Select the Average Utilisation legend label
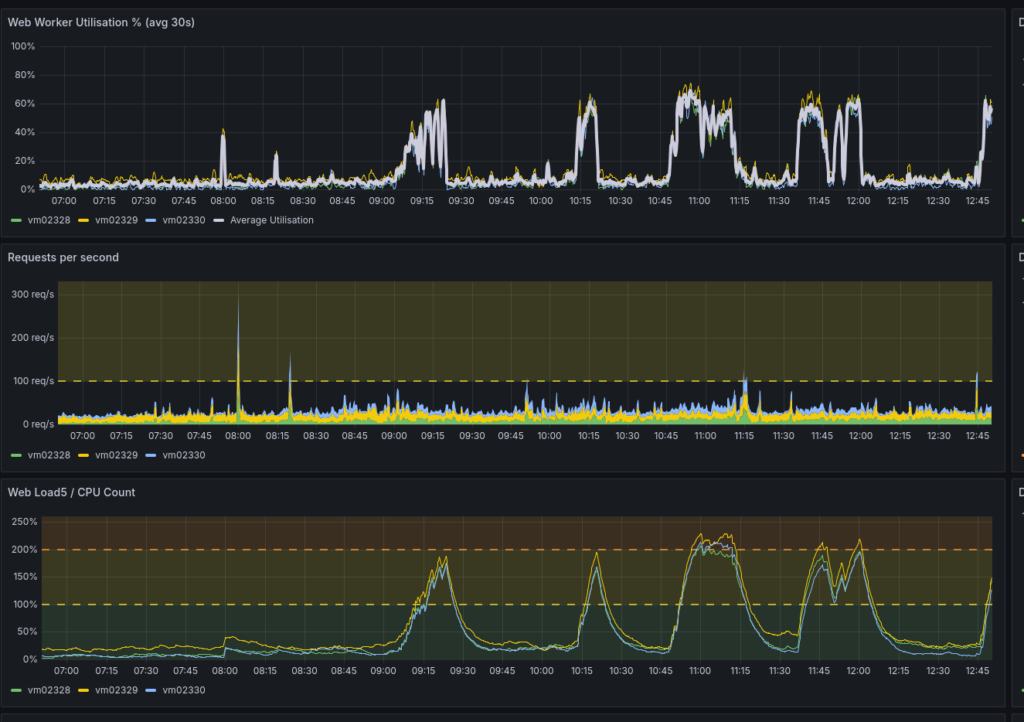The image size is (1024, 722). 271,220
